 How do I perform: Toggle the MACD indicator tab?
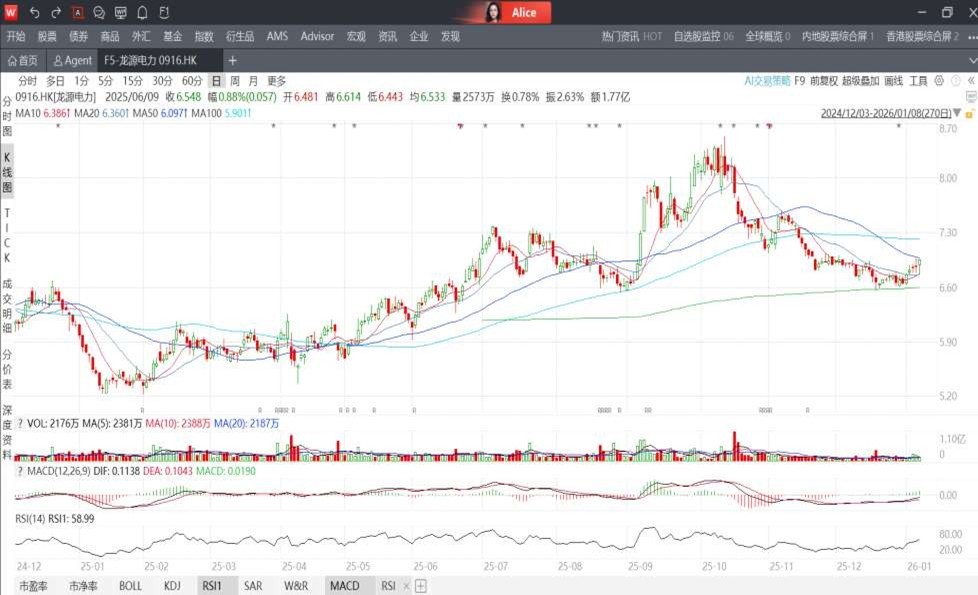pos(344,586)
